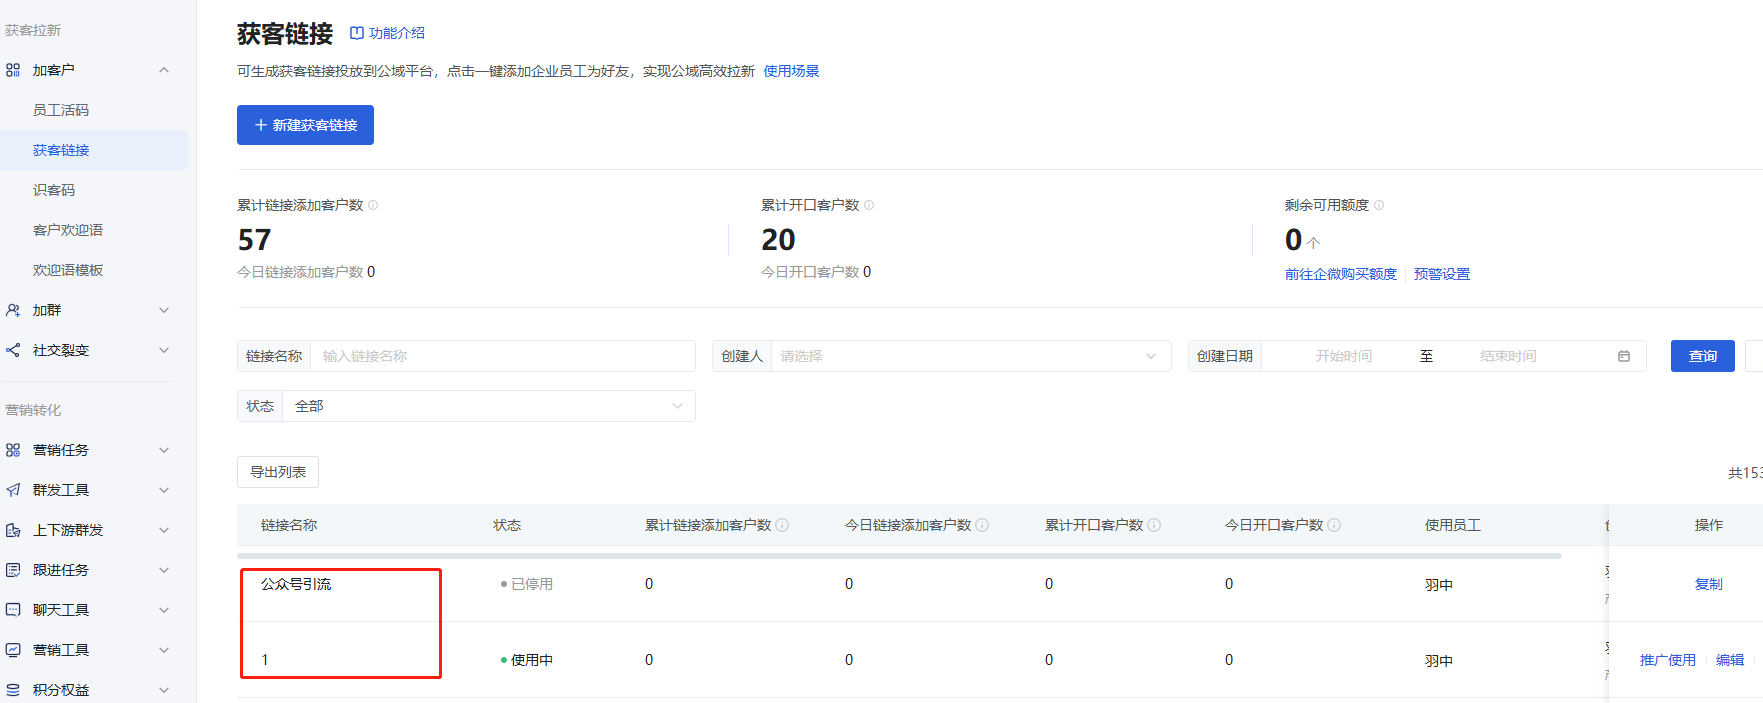
Task: Open the 预警设置 link
Action: (x=1442, y=274)
